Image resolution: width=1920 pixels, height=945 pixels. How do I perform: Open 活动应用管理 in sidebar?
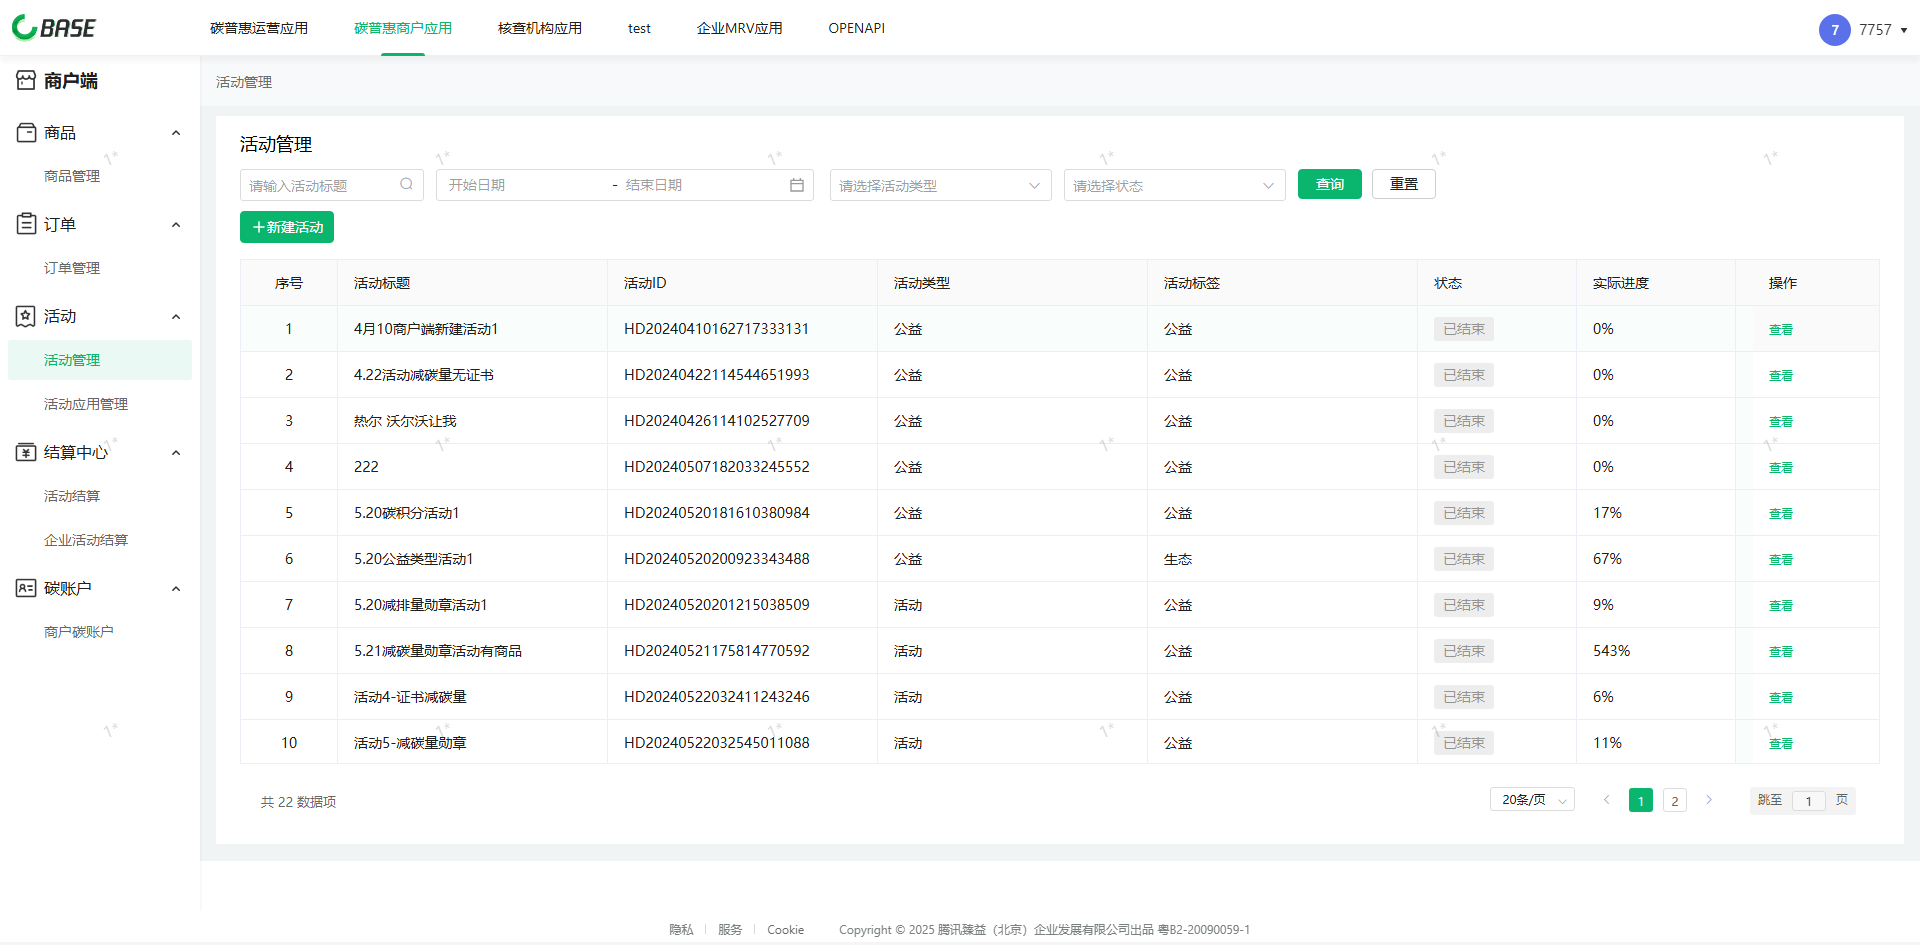(86, 404)
